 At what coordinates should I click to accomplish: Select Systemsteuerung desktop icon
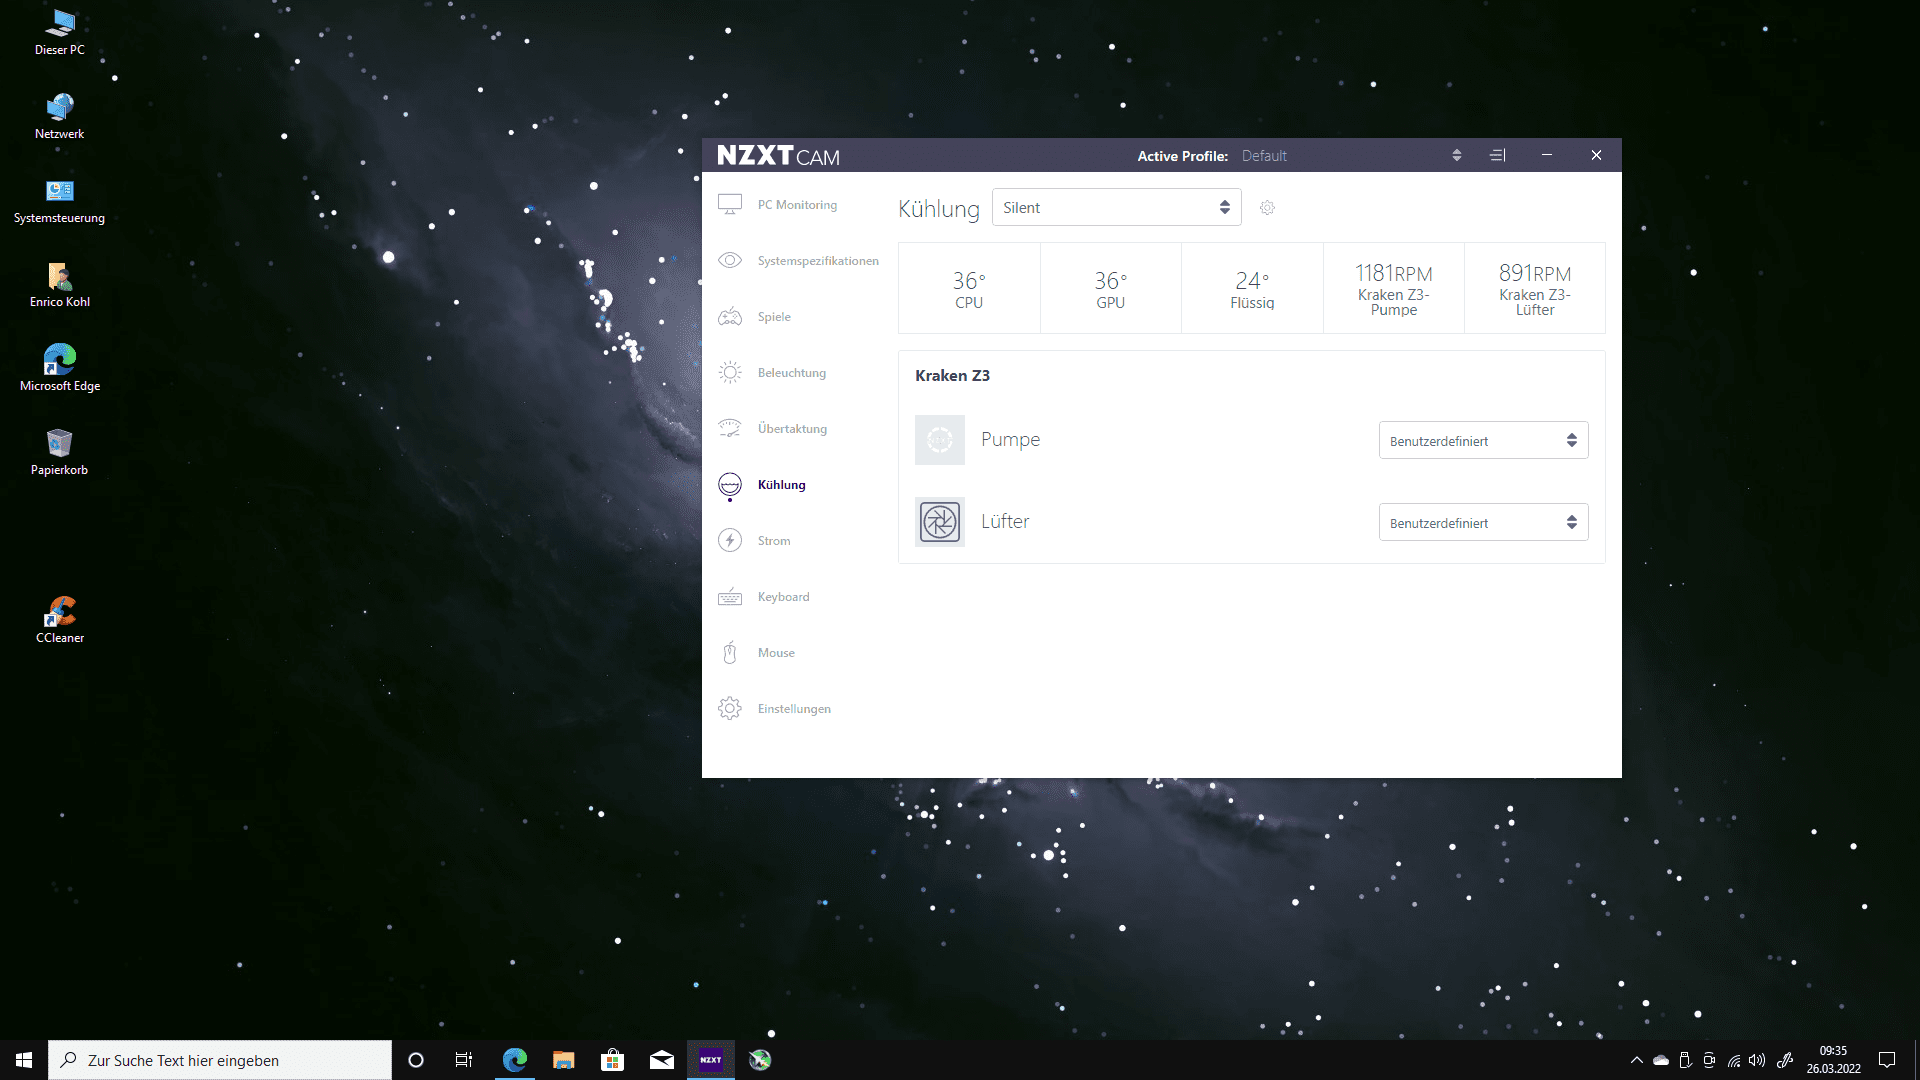pos(60,200)
